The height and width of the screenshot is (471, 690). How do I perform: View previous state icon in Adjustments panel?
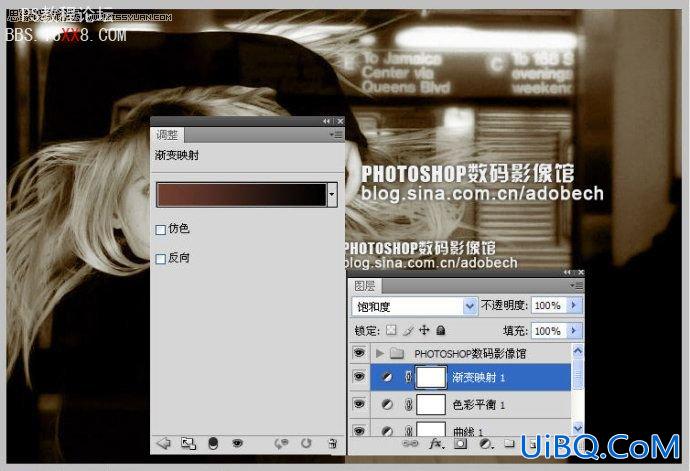click(281, 443)
